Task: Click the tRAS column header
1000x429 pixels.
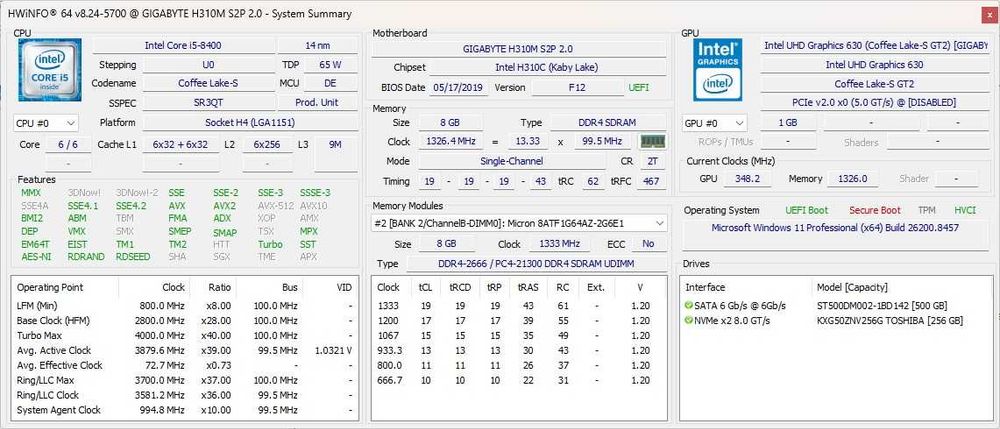Action: (528, 287)
